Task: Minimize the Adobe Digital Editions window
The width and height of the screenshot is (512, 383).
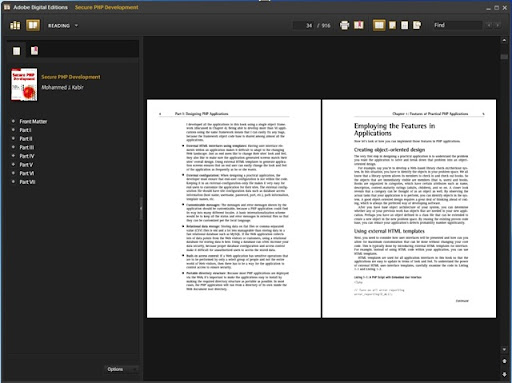Action: (488, 8)
